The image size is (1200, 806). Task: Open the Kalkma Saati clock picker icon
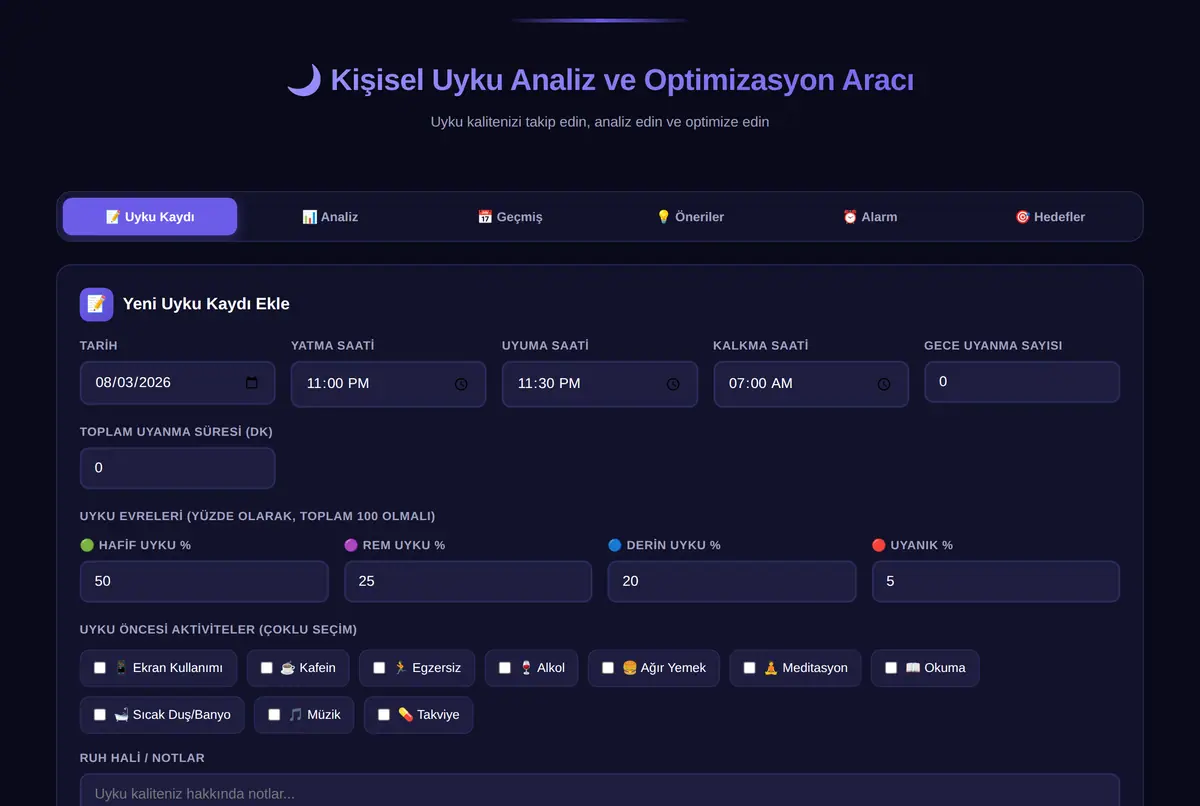[x=884, y=384]
